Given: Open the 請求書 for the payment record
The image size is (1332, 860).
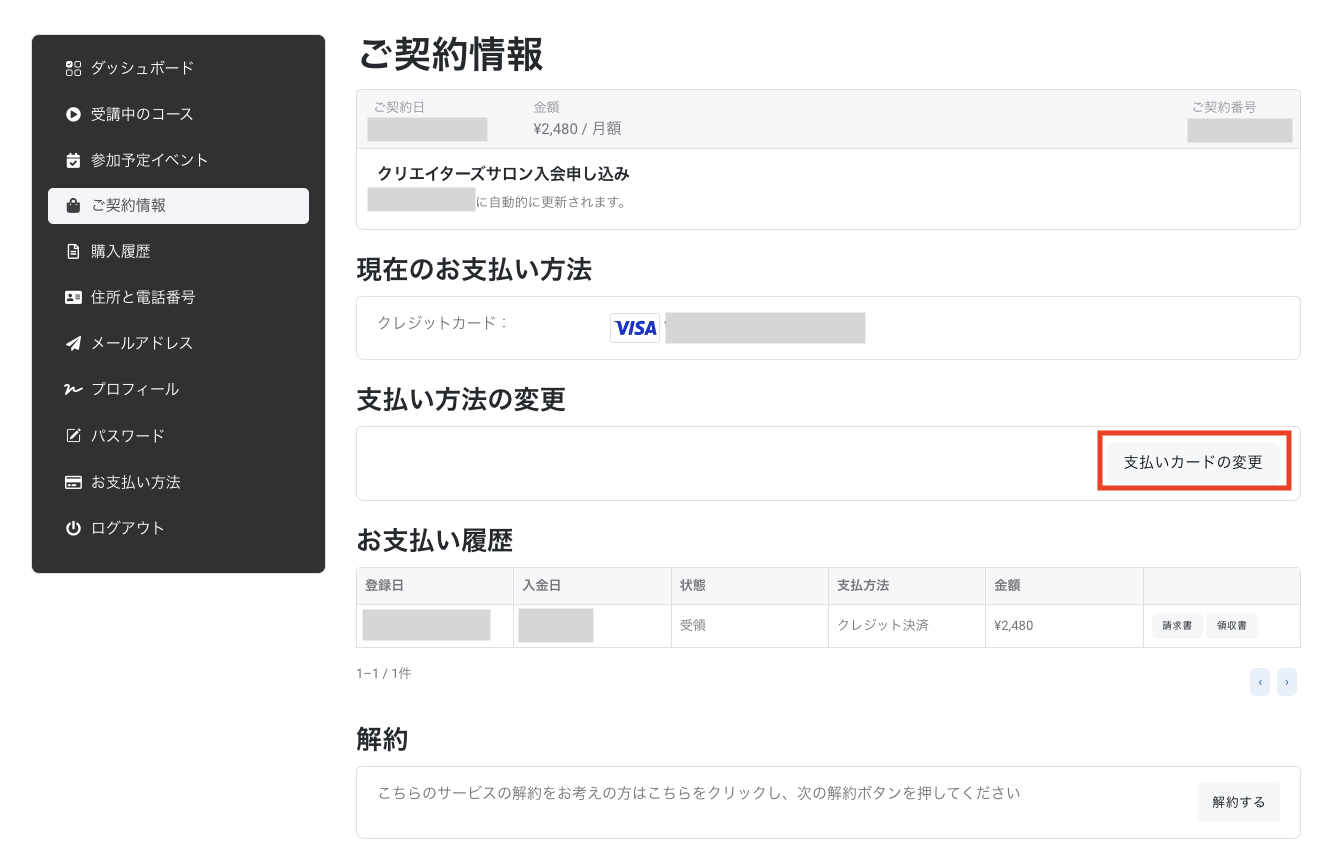Looking at the screenshot, I should click(x=1177, y=625).
